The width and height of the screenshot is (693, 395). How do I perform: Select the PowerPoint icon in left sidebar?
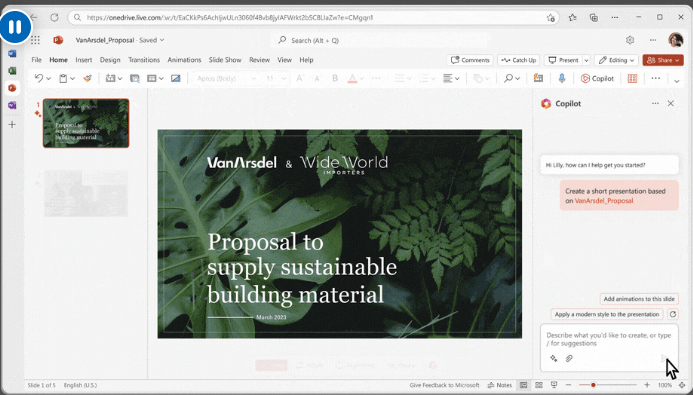(12, 88)
